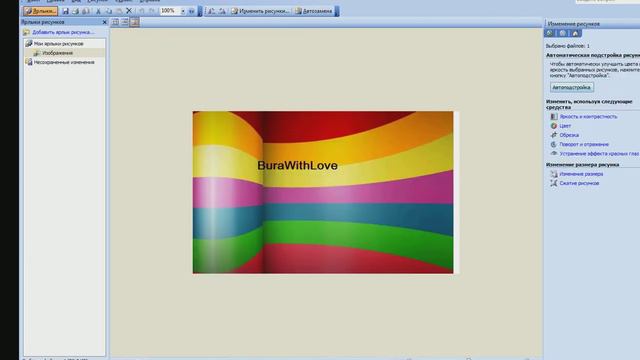The image size is (640, 360).
Task: Click the Home icon in the Изменение рисунков task pane
Action: (x=575, y=33)
